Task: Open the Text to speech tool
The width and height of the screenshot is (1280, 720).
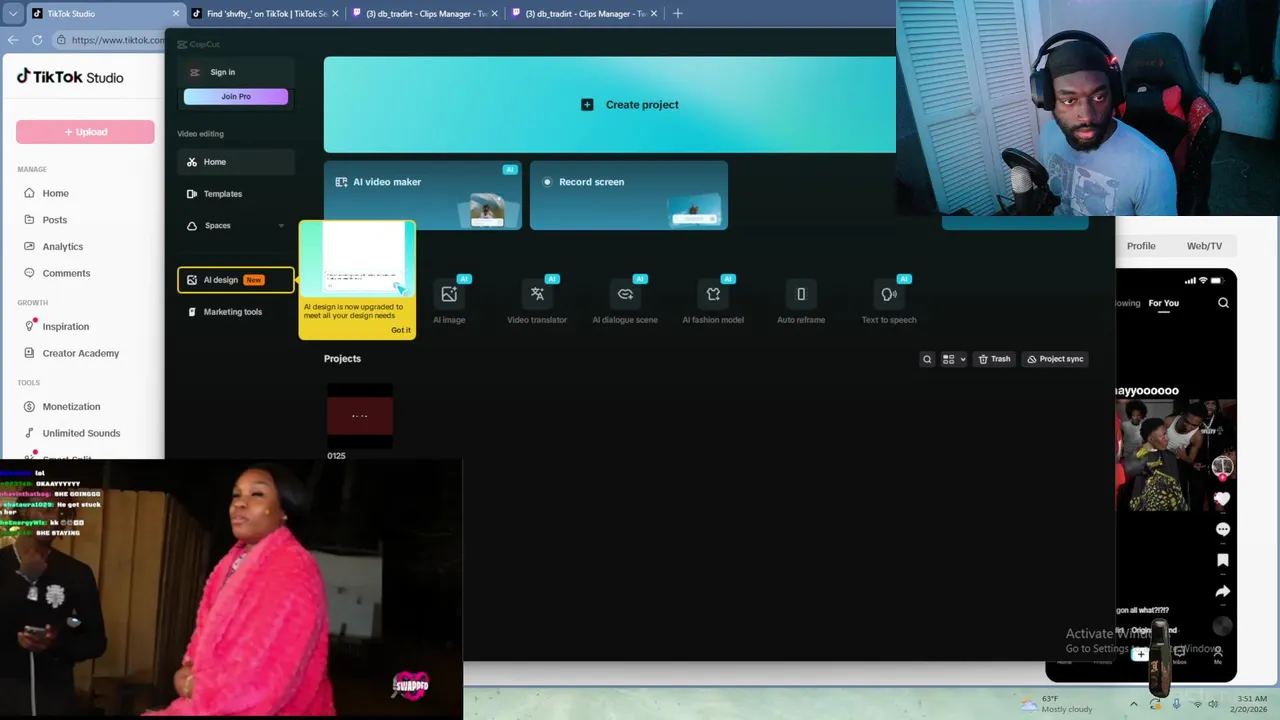Action: [x=889, y=301]
